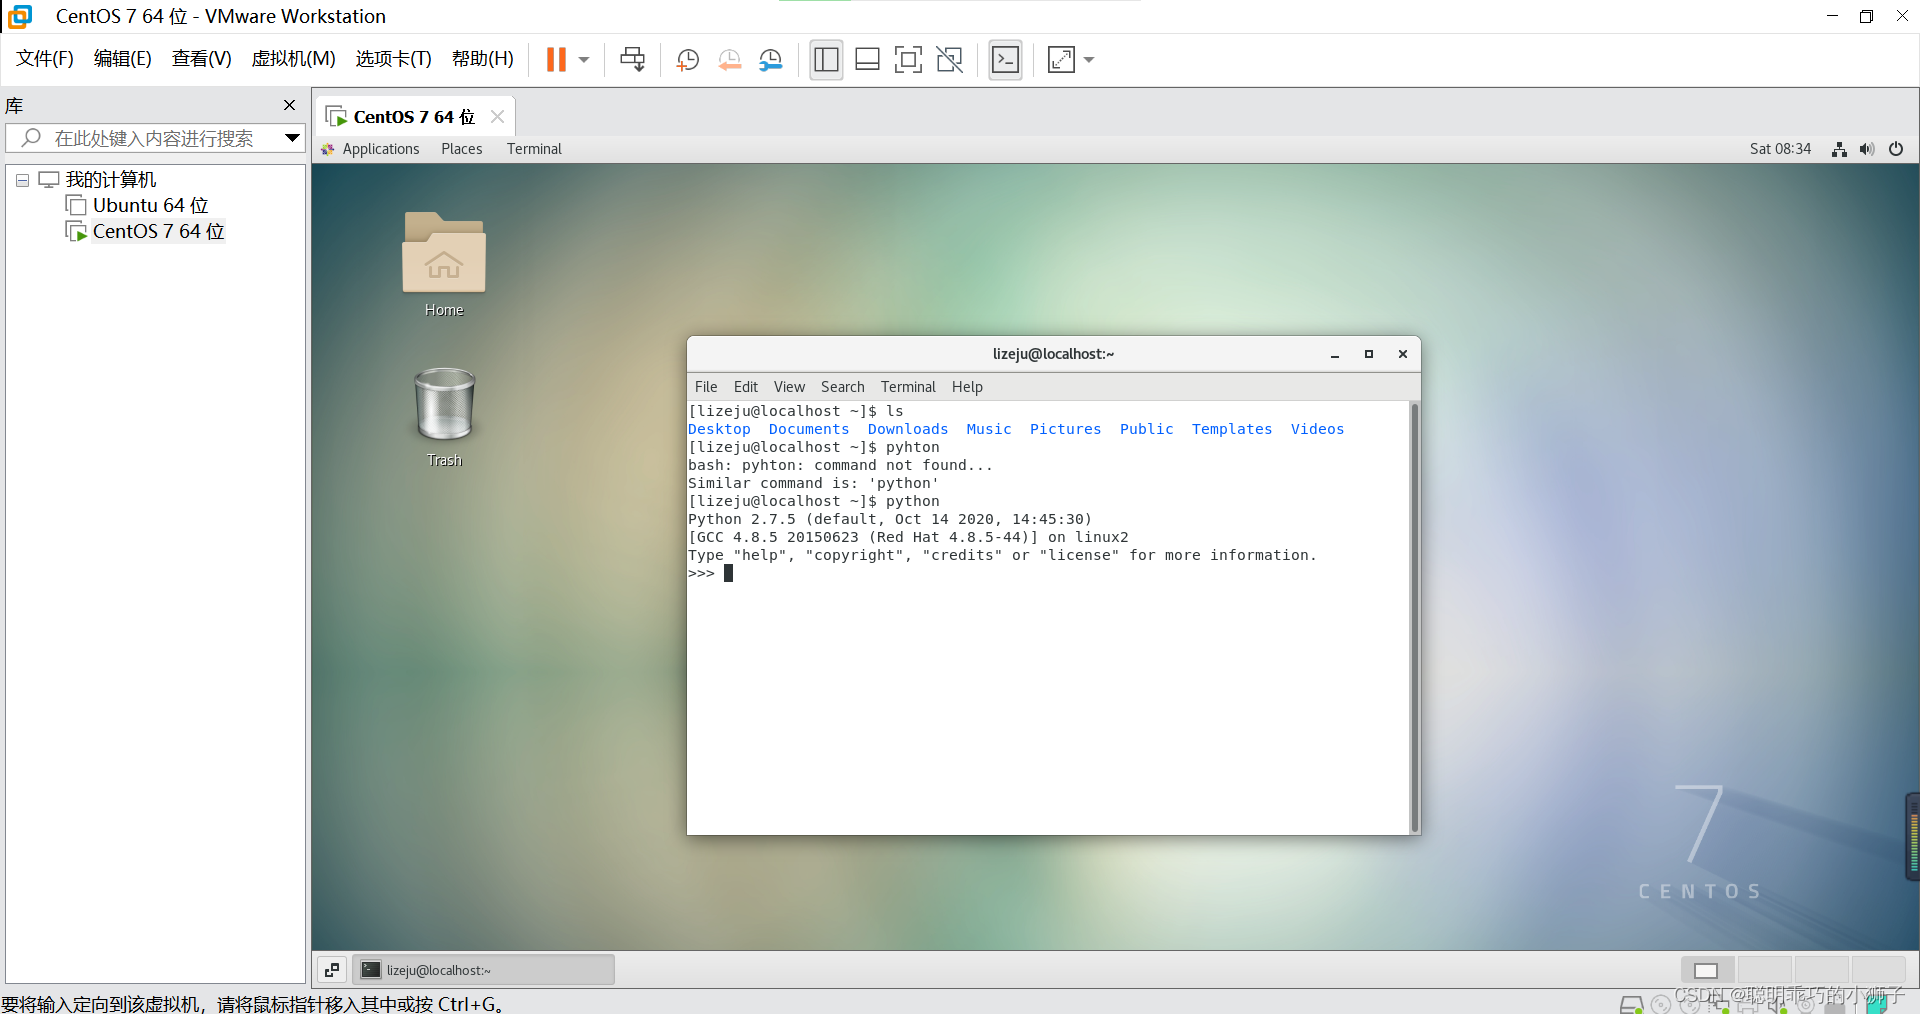Open stretch display dropdown arrow
Viewport: 1920px width, 1014px height.
1089,60
